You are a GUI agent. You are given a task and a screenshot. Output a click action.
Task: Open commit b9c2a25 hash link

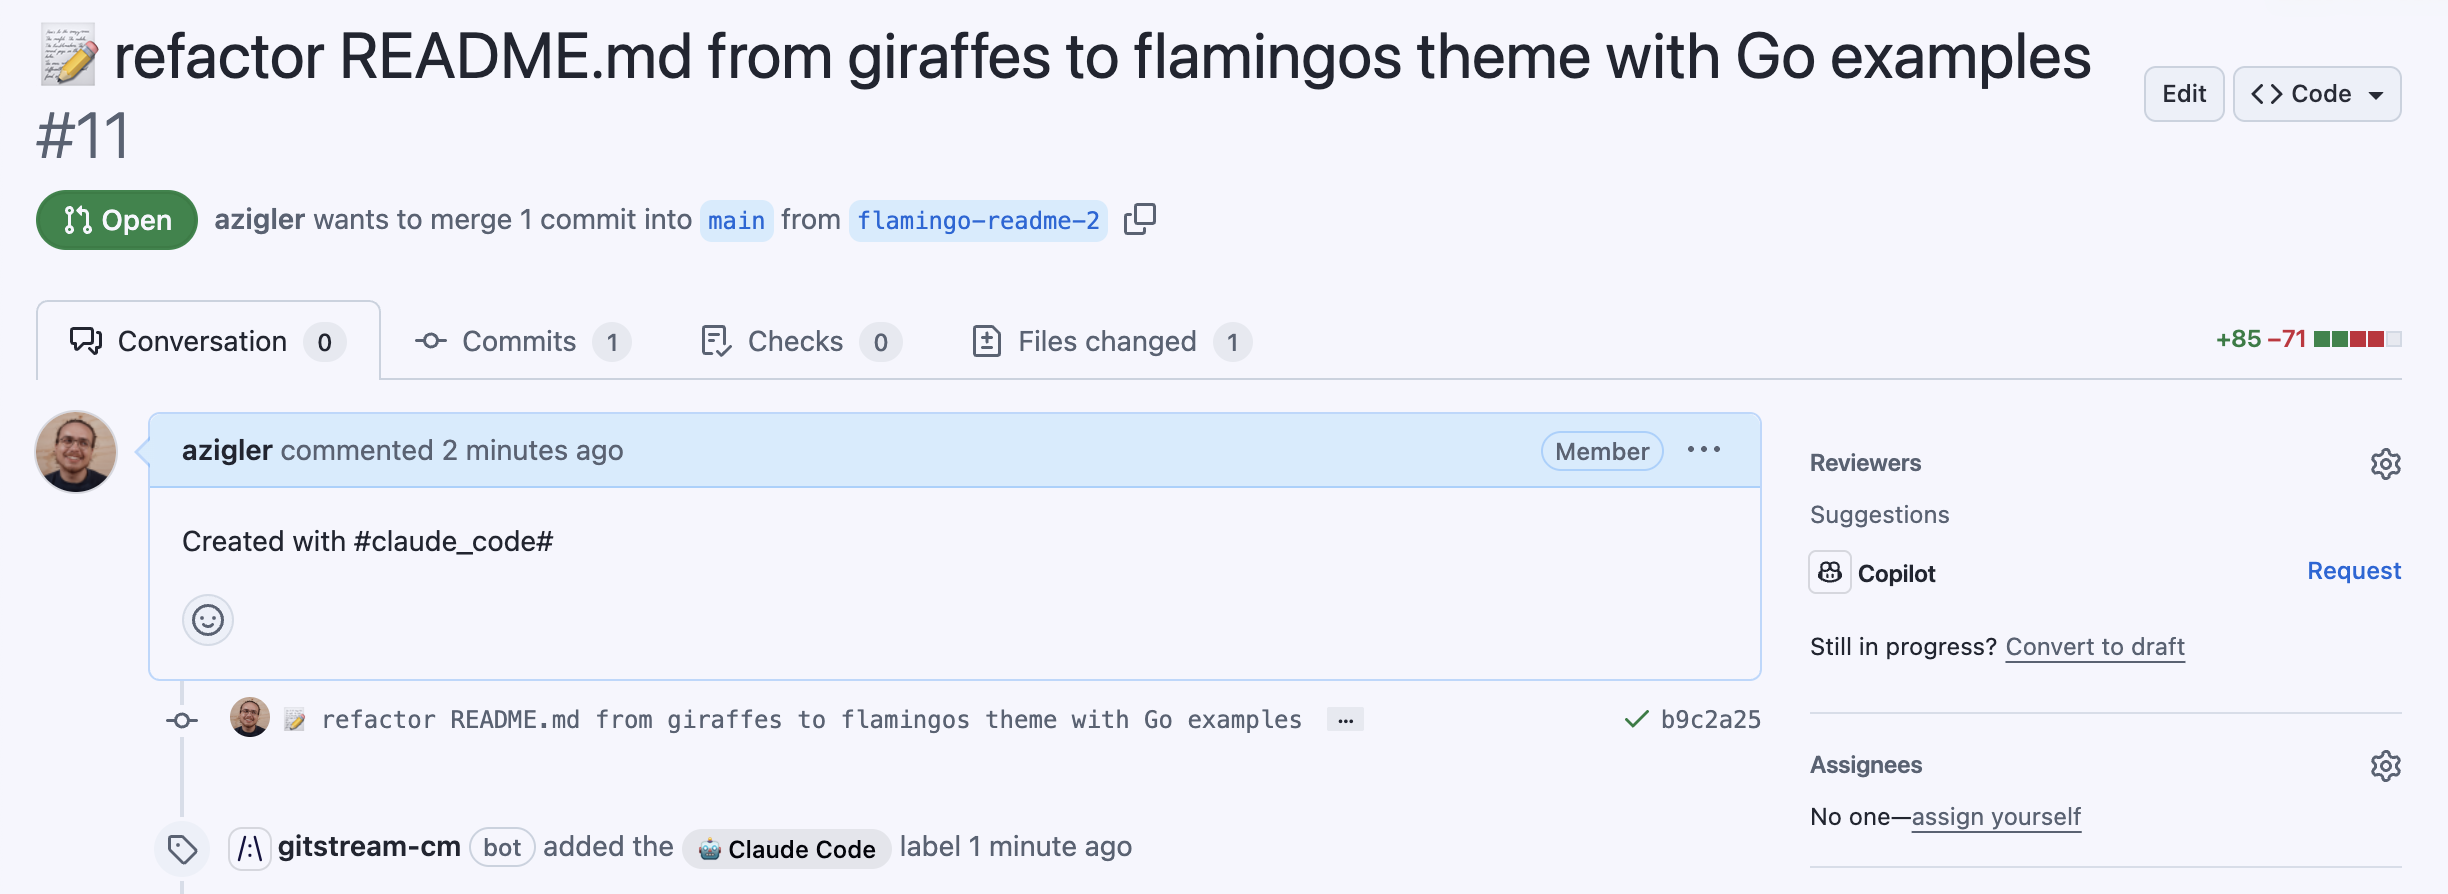[x=1710, y=720]
